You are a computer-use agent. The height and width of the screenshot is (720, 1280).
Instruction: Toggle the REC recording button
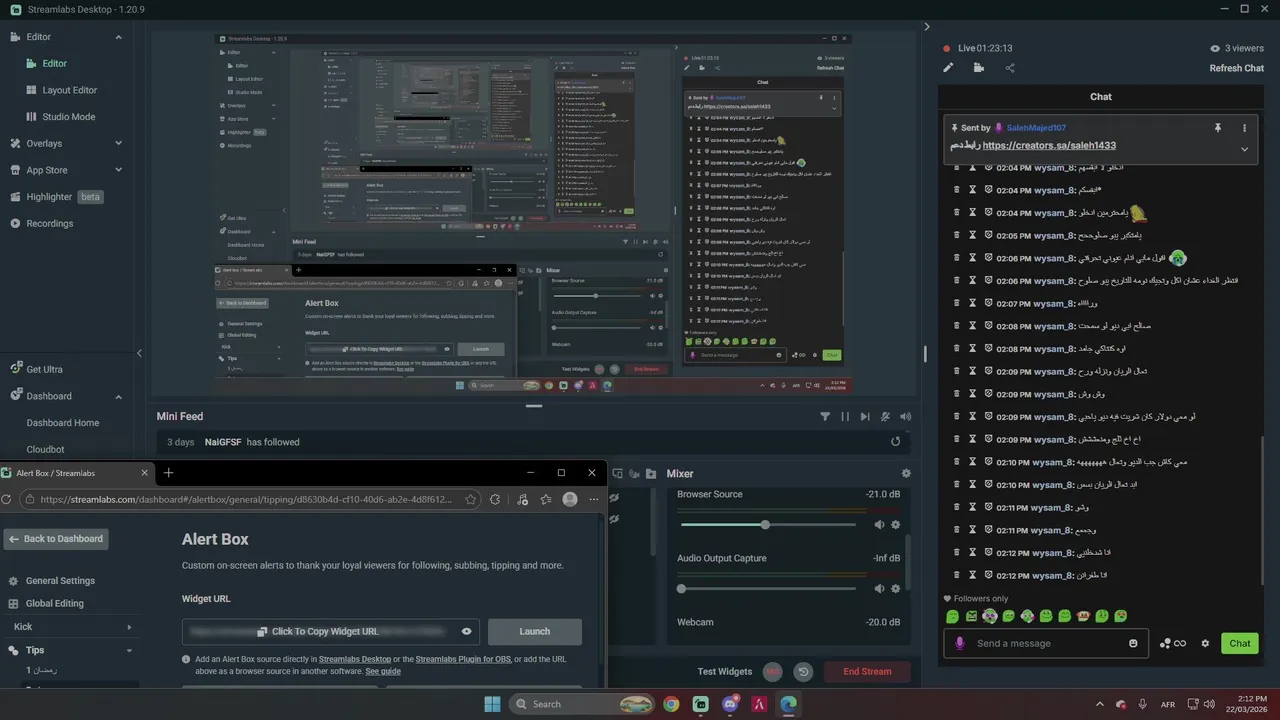[x=773, y=672]
